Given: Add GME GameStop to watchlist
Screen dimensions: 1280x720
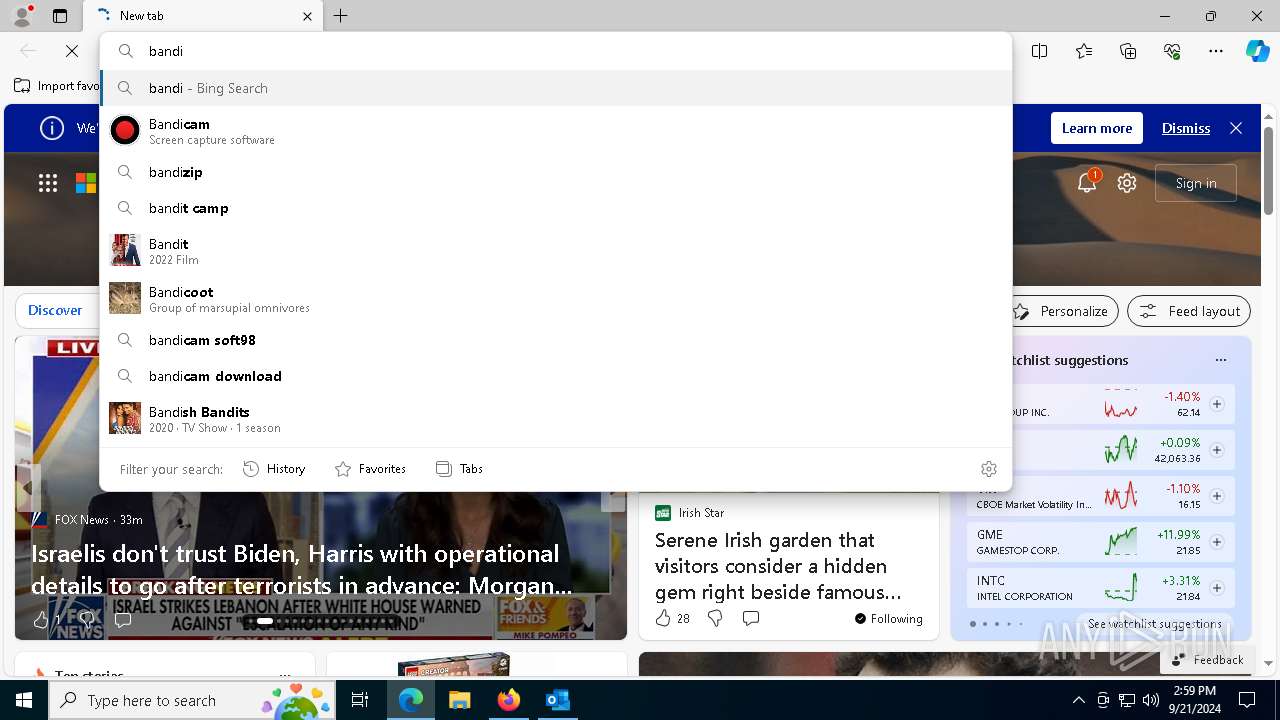Looking at the screenshot, I should coord(1217,542).
